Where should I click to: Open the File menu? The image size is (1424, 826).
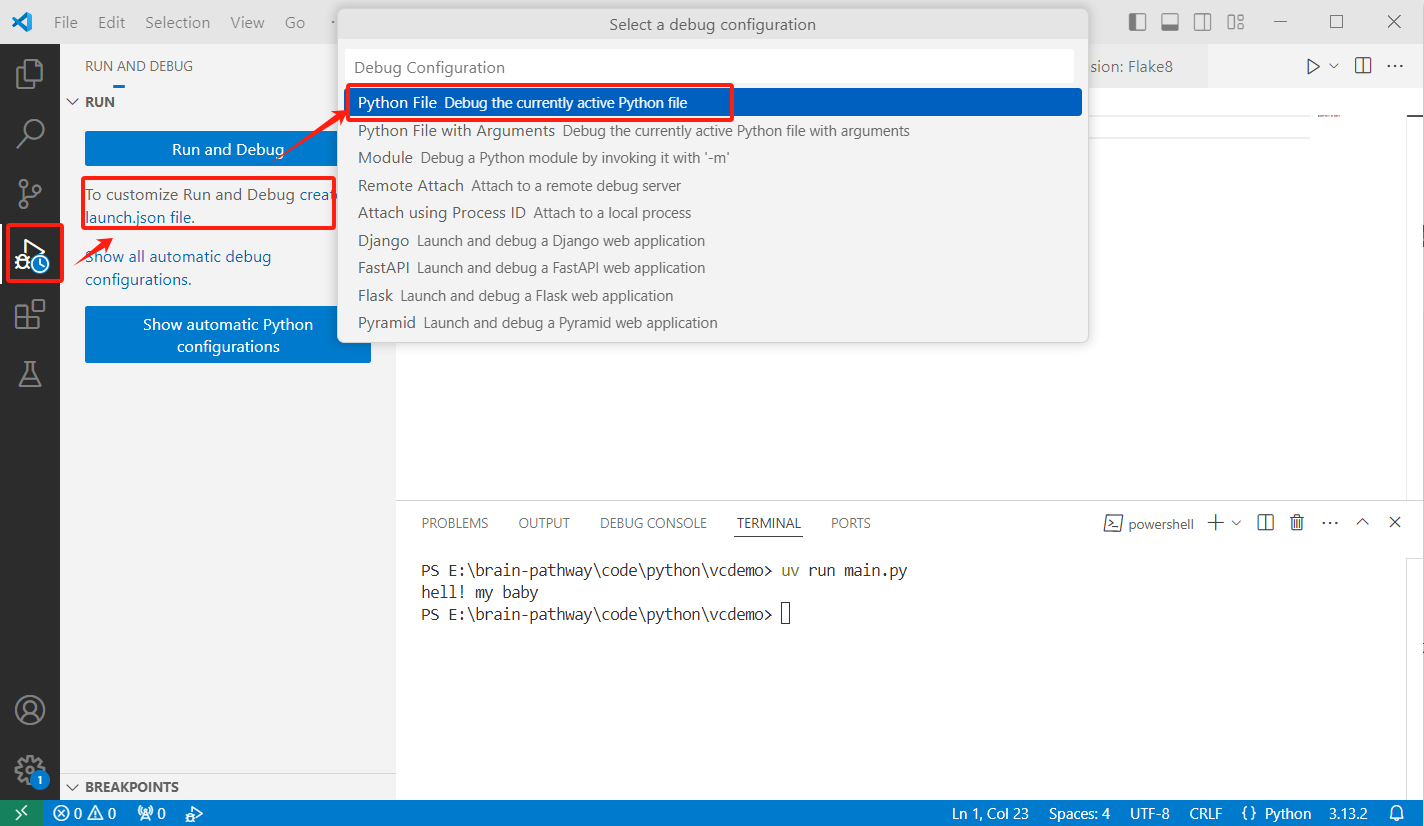tap(66, 22)
